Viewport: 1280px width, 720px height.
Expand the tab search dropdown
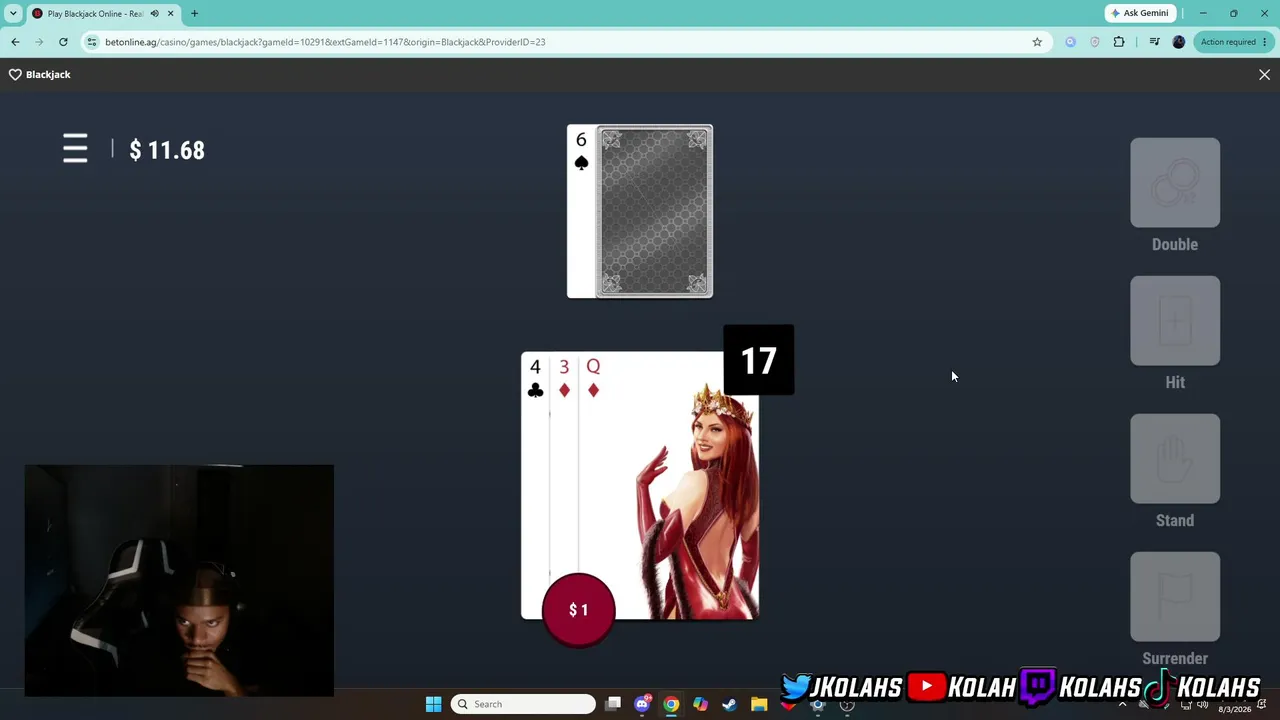tap(13, 14)
